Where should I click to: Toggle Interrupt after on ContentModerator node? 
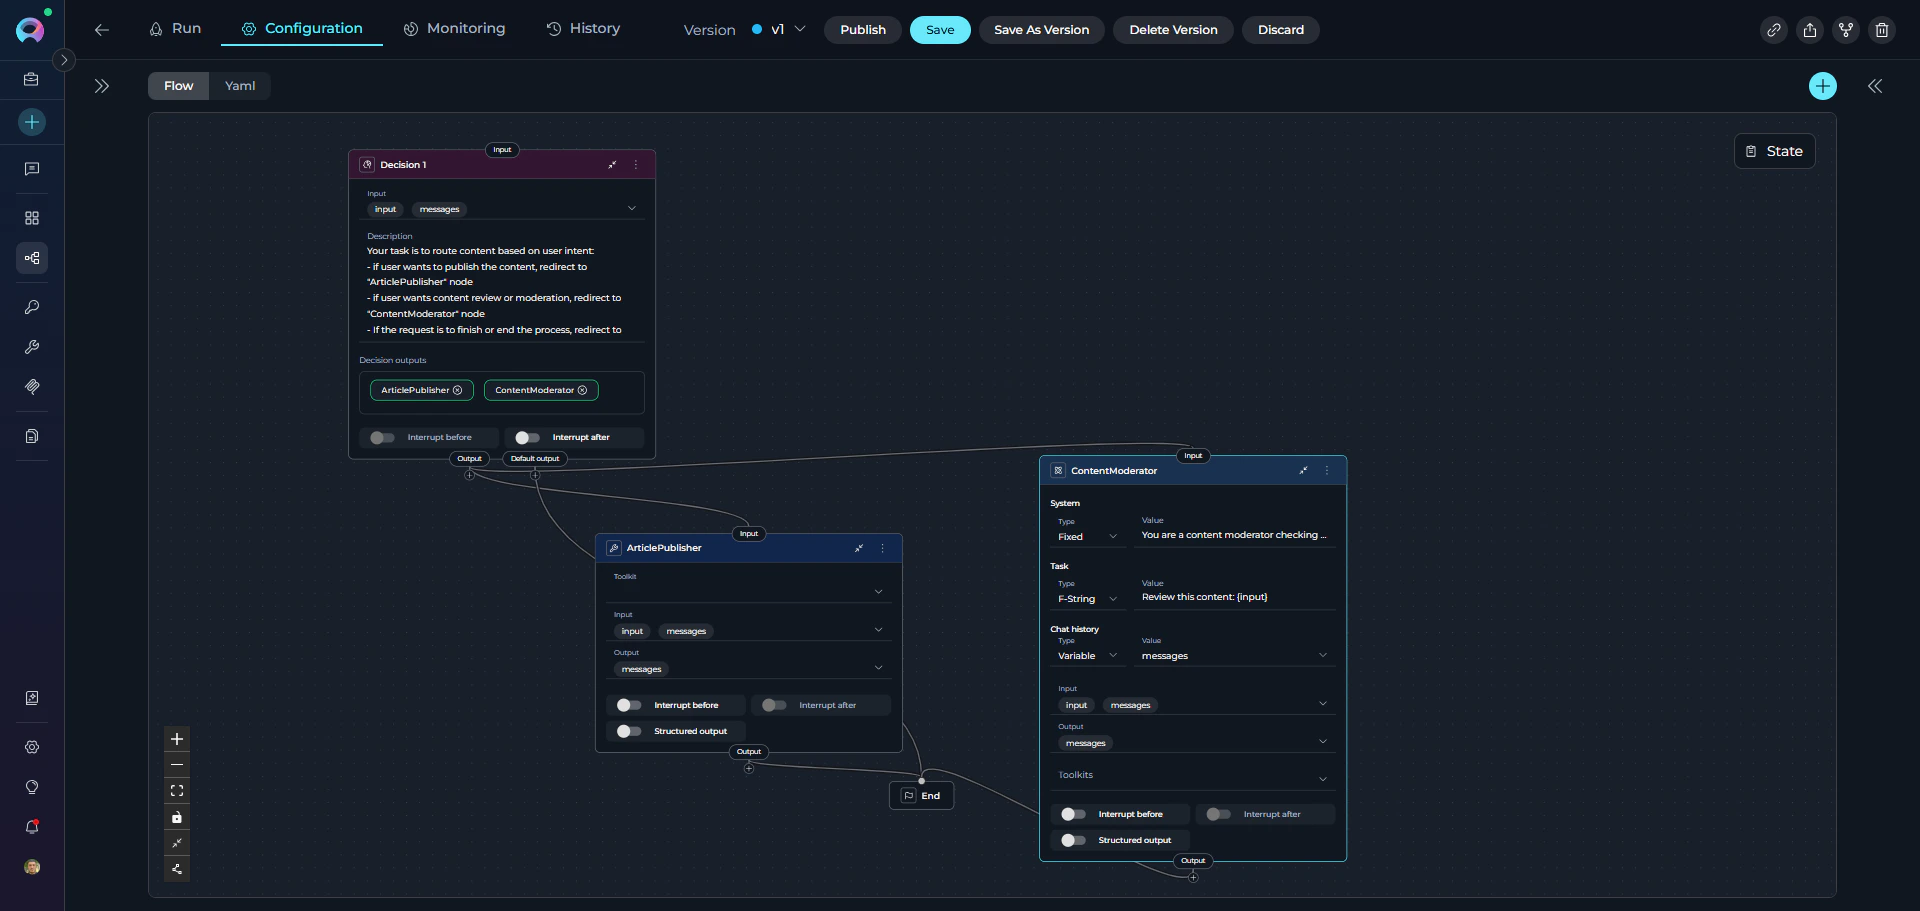click(1219, 814)
